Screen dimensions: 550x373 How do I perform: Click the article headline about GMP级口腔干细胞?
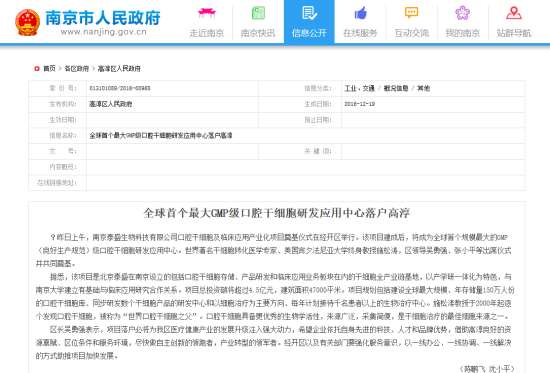[x=276, y=213]
